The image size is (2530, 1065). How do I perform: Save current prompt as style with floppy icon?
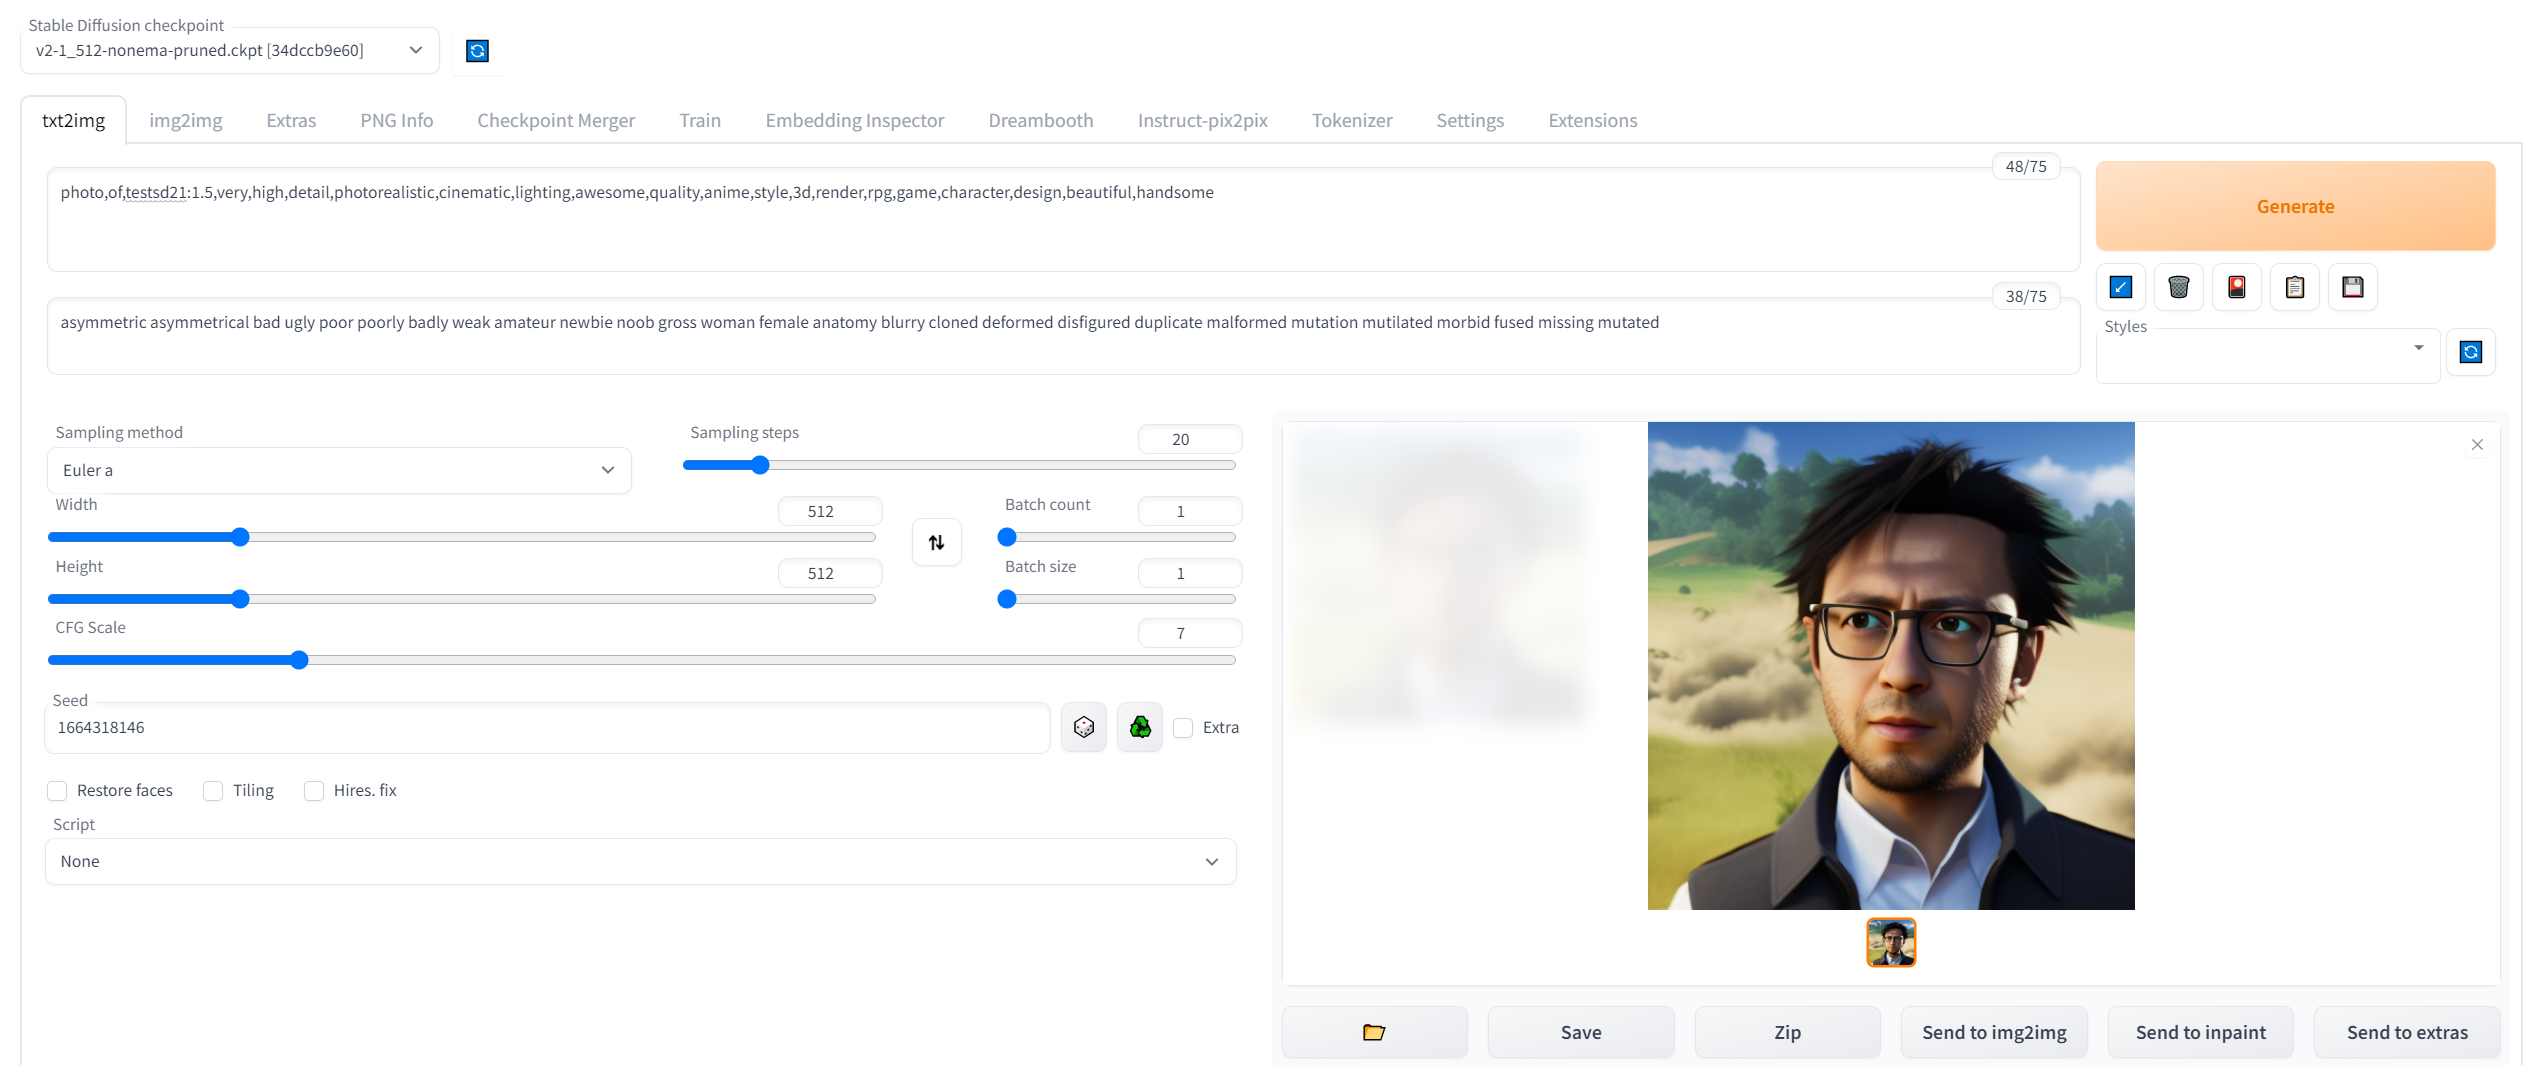pyautogui.click(x=2352, y=287)
